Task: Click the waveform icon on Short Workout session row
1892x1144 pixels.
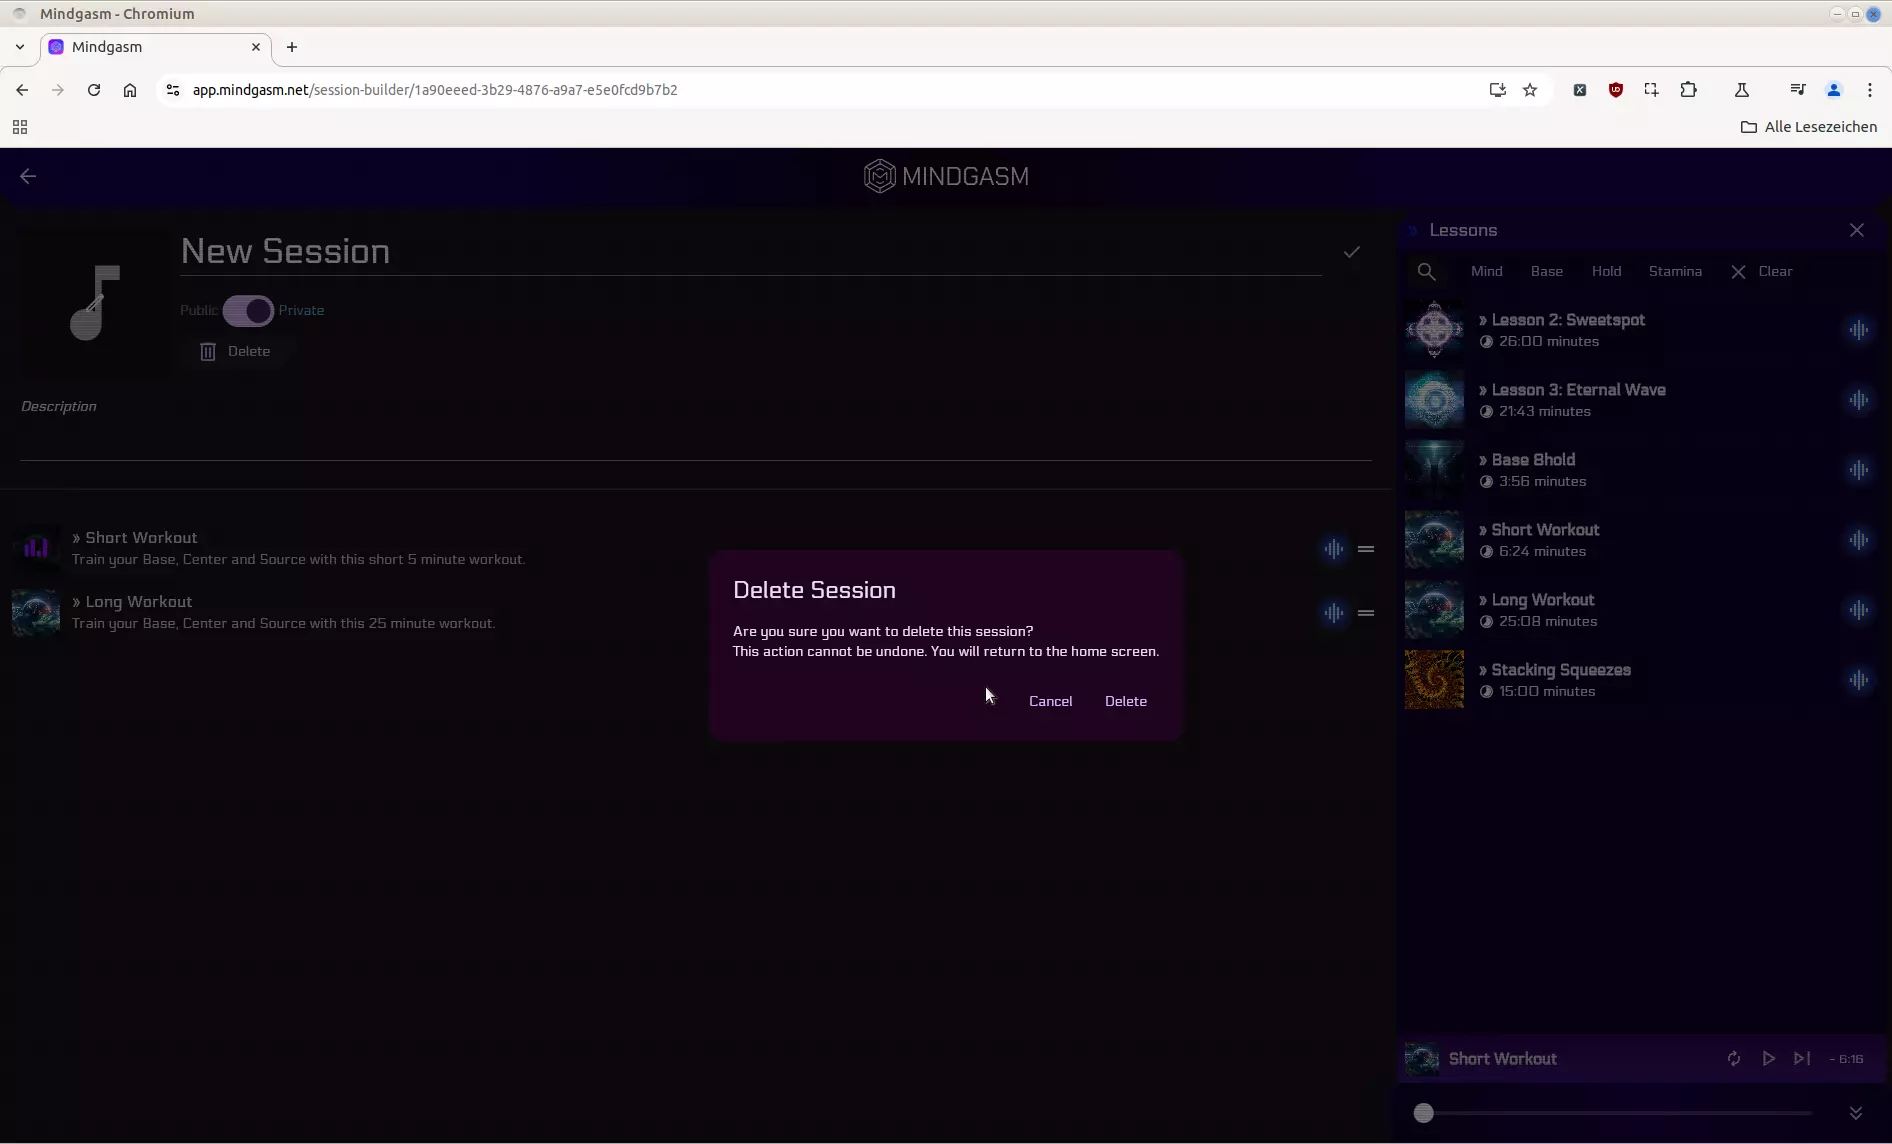Action: (1333, 548)
